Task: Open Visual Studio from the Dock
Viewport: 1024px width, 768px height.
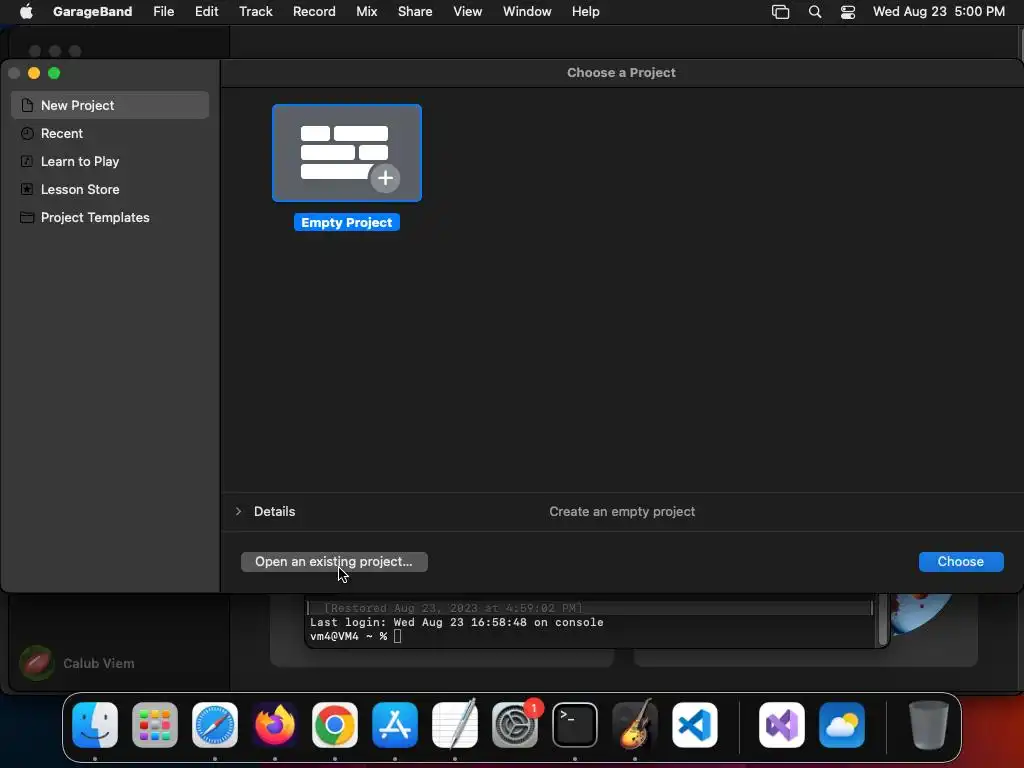Action: [782, 725]
